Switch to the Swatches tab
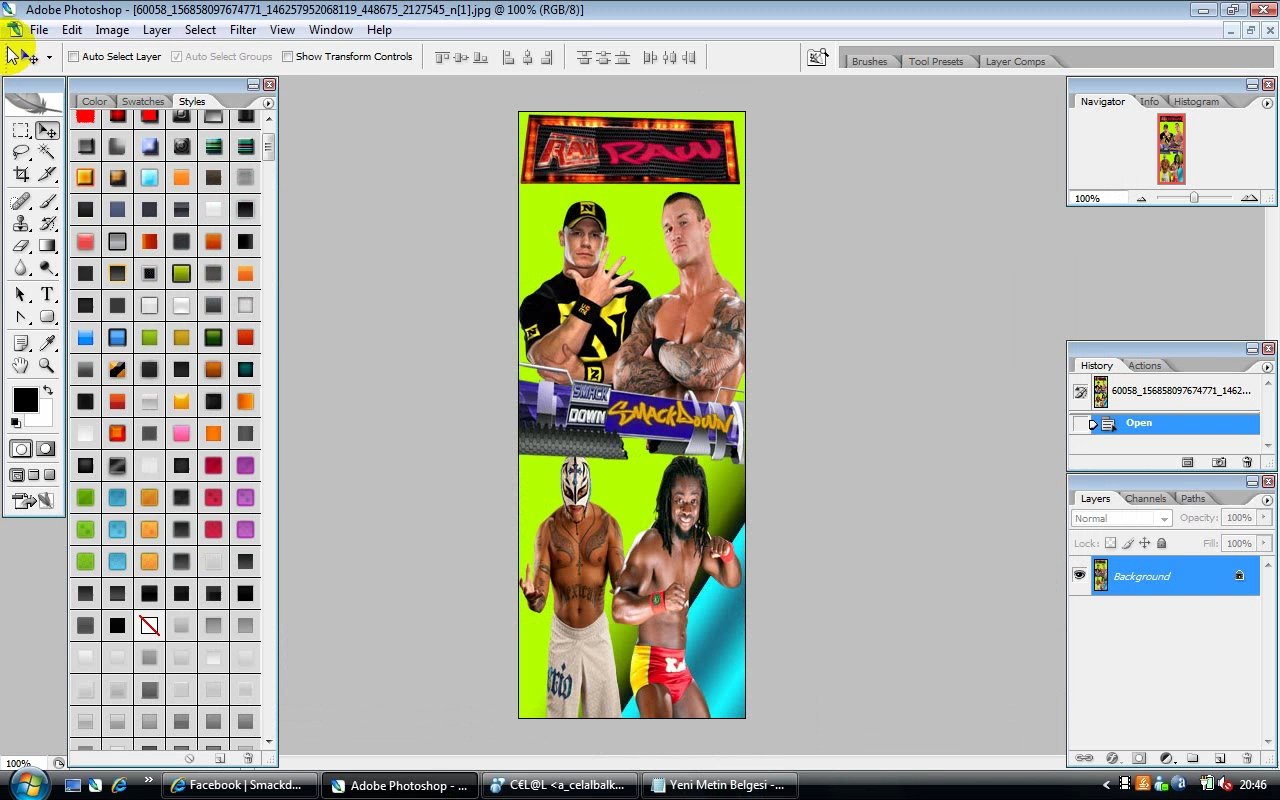Screen dimensions: 1280x800 point(143,101)
